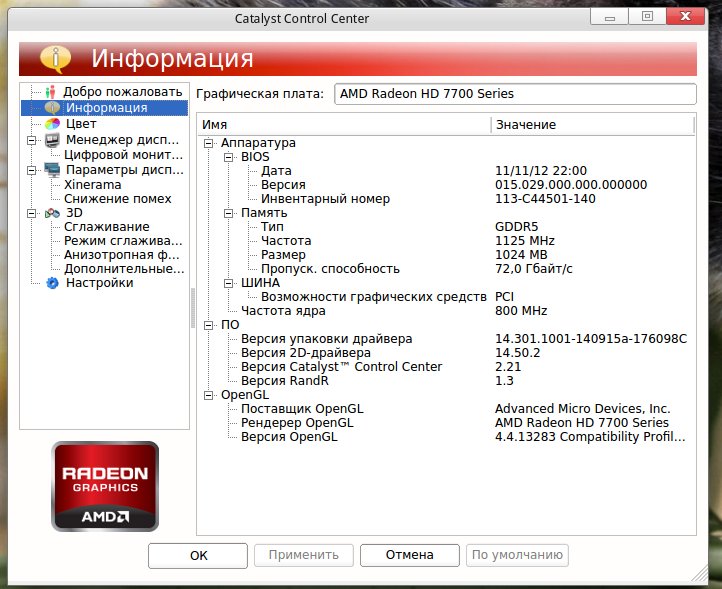This screenshot has width=722, height=589.
Task: Select Версия упаковки драйвера row
Action: click(x=446, y=339)
